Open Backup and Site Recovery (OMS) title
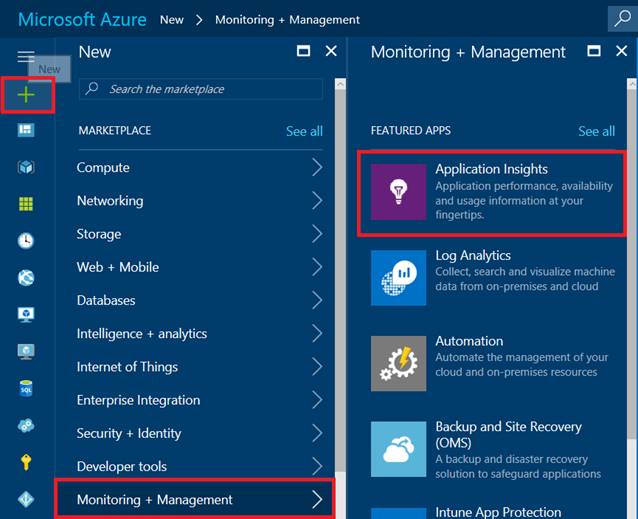638x519 pixels. click(509, 434)
